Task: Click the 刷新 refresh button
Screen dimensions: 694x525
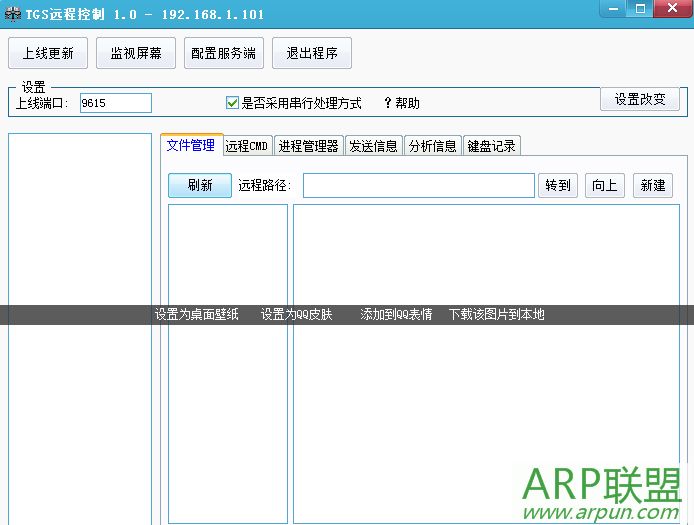Action: click(x=200, y=185)
